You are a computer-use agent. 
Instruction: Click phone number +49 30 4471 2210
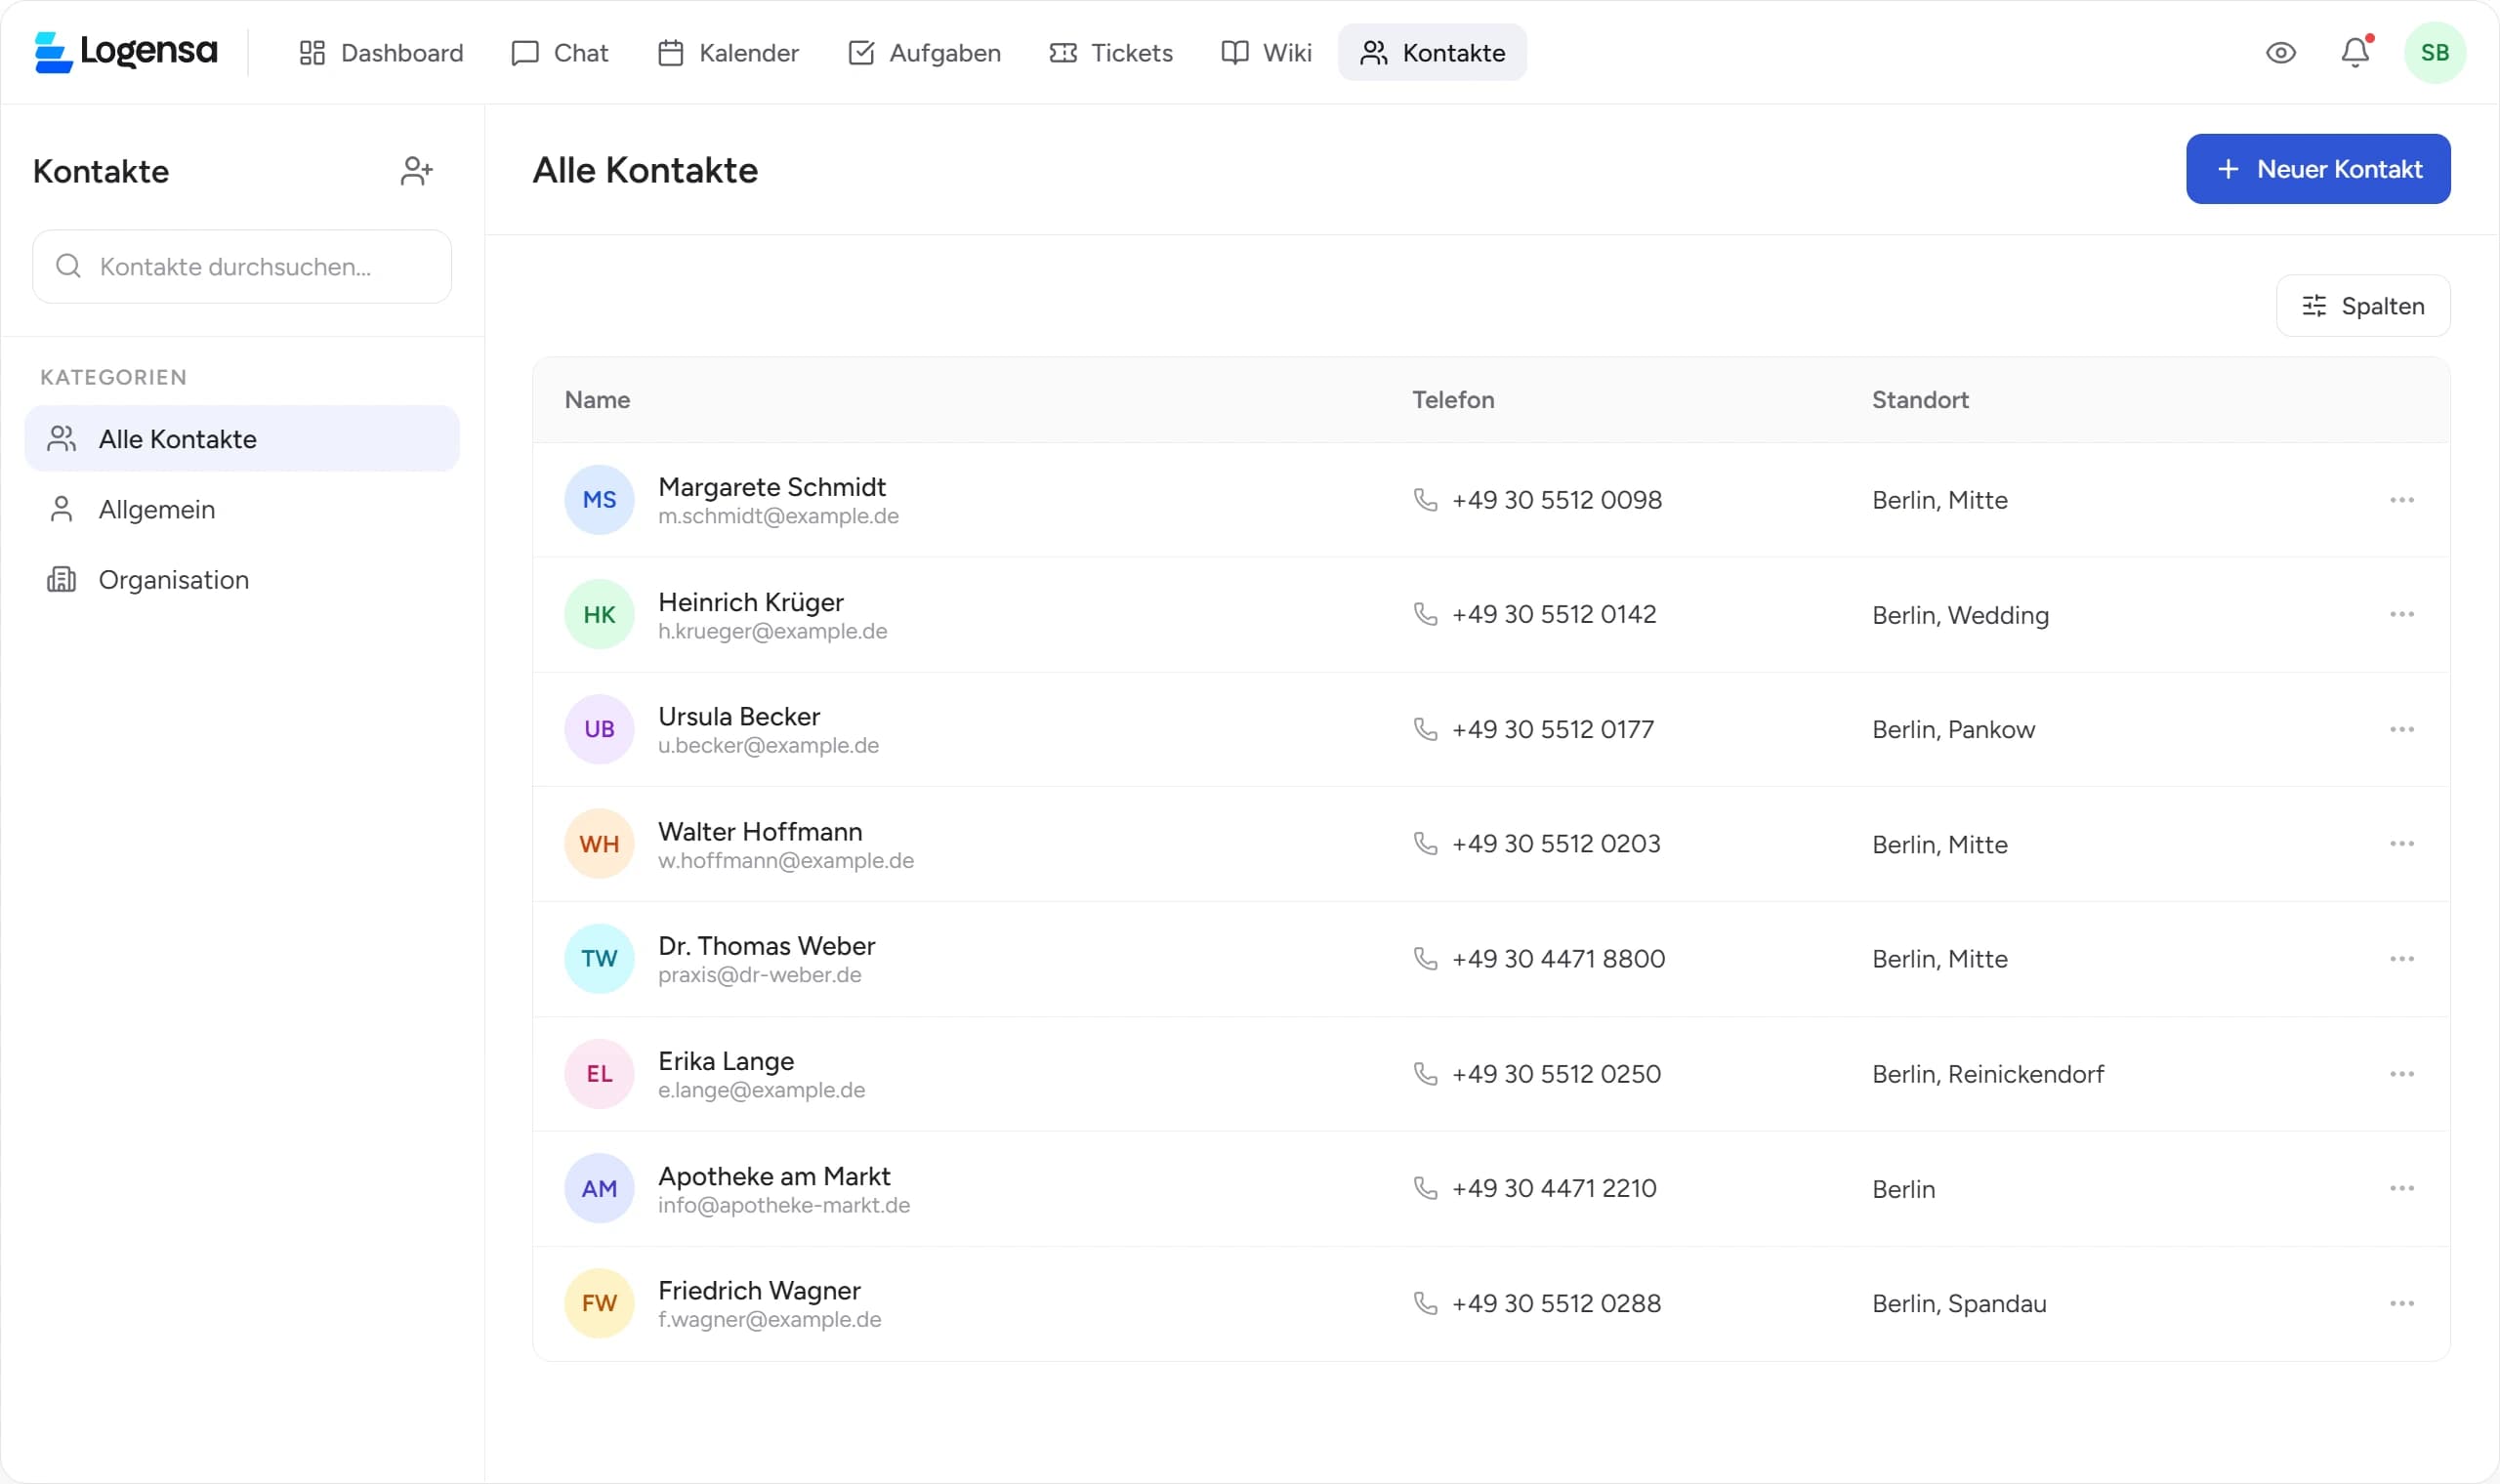point(1554,1188)
